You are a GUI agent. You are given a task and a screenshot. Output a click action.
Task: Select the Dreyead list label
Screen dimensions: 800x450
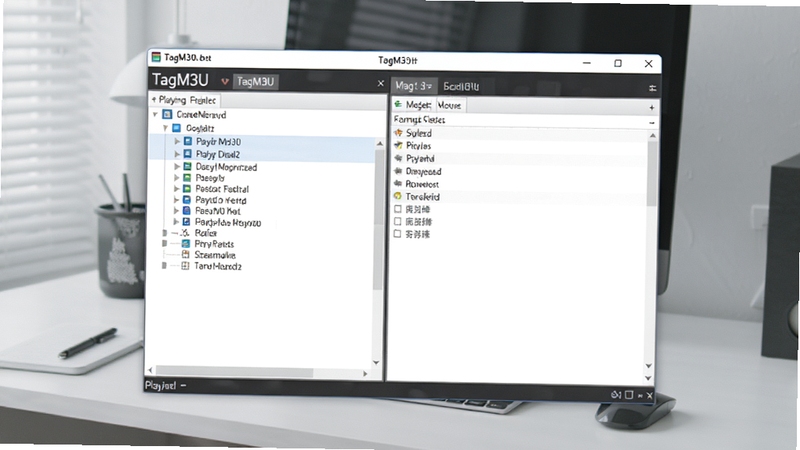coord(423,171)
